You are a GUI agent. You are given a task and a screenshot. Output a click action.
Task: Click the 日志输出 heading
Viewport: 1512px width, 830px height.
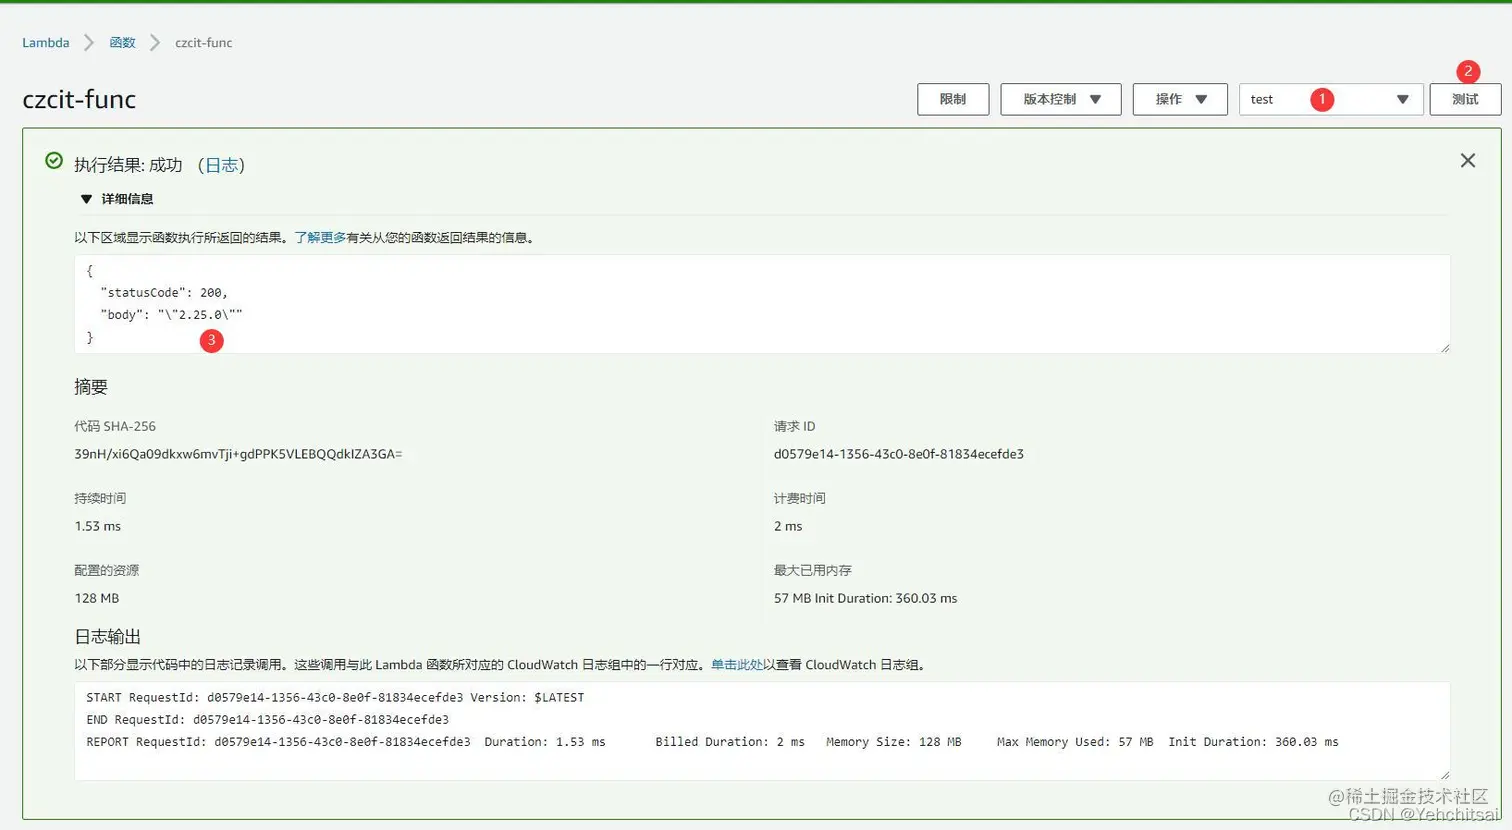pyautogui.click(x=107, y=637)
